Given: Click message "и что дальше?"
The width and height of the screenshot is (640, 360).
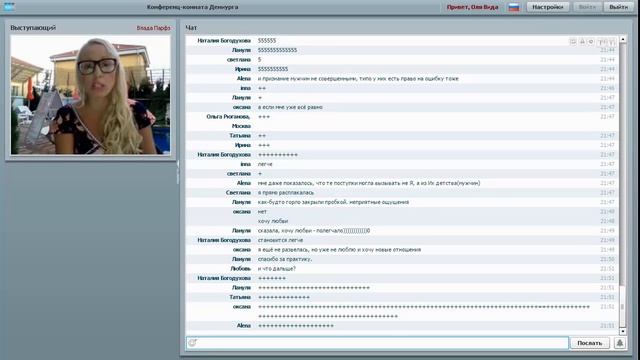Looking at the screenshot, I should point(277,269).
